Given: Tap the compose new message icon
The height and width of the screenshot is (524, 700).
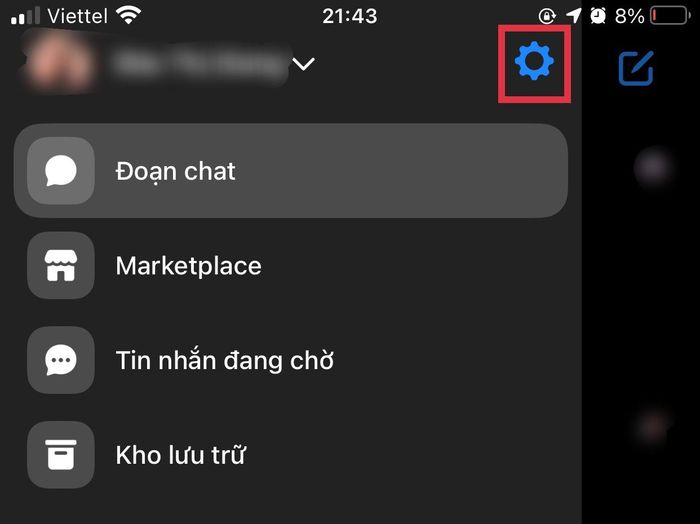Looking at the screenshot, I should tap(636, 68).
